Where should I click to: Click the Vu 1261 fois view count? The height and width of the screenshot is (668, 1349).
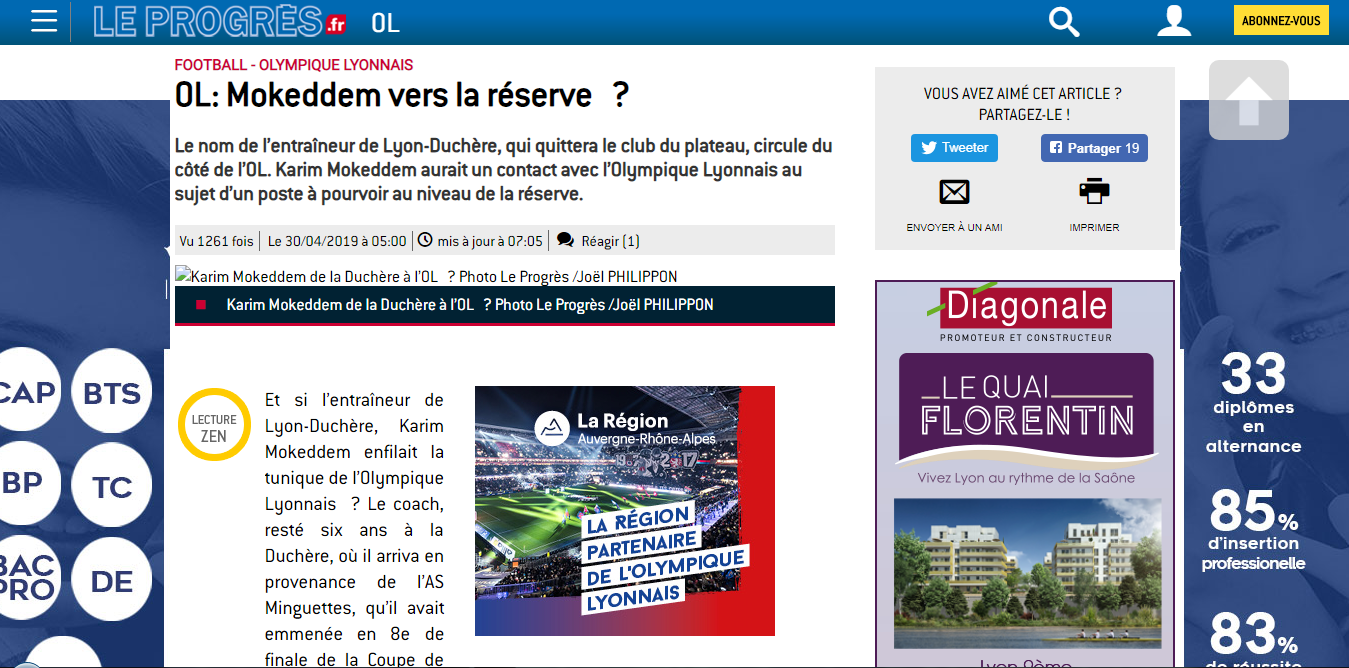click(x=216, y=241)
